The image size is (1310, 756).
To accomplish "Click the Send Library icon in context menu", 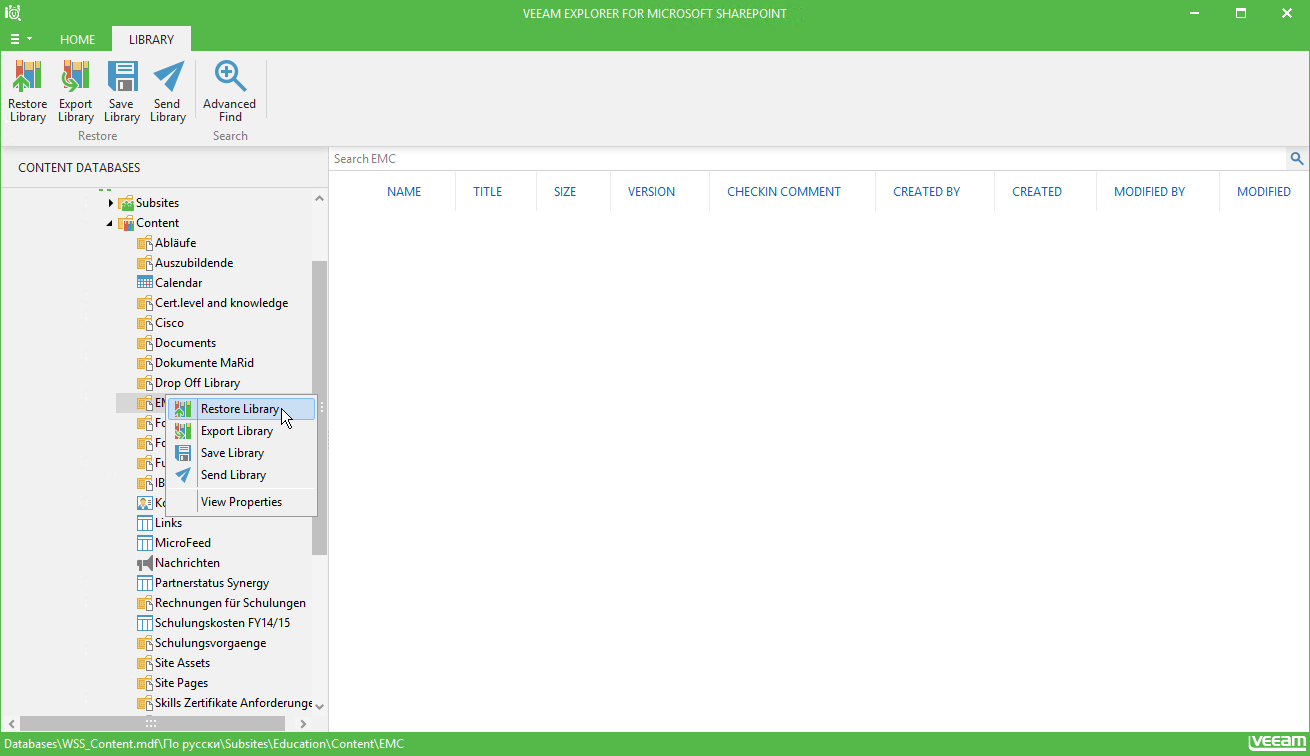I will 183,475.
